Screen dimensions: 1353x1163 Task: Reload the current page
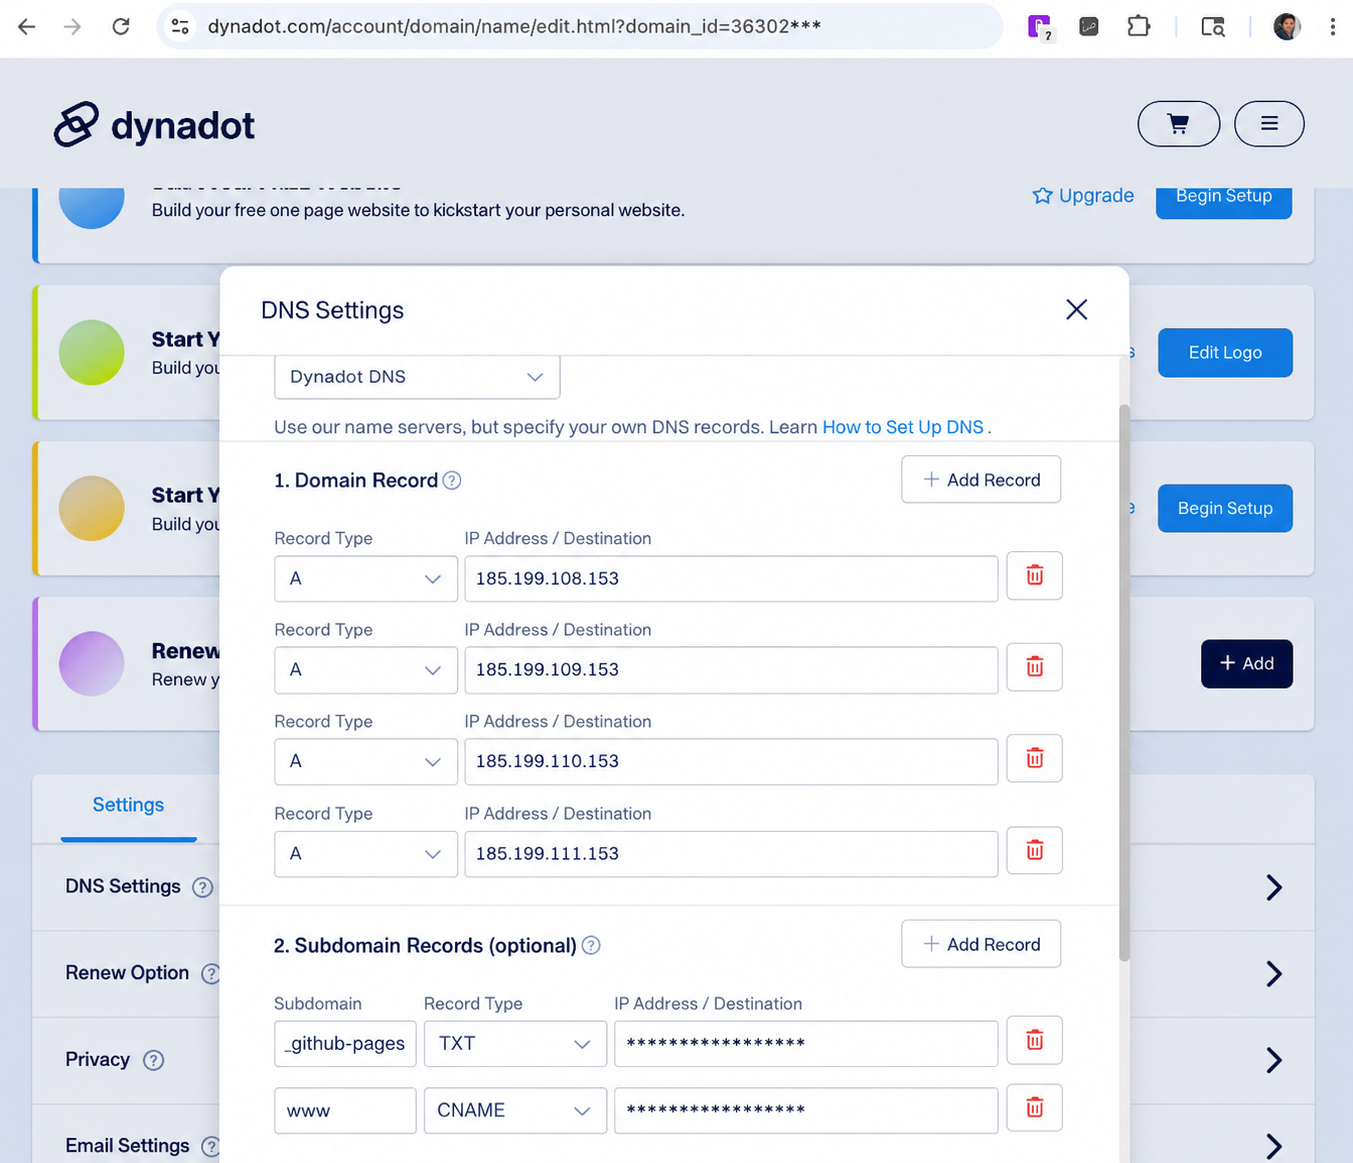coord(121,27)
